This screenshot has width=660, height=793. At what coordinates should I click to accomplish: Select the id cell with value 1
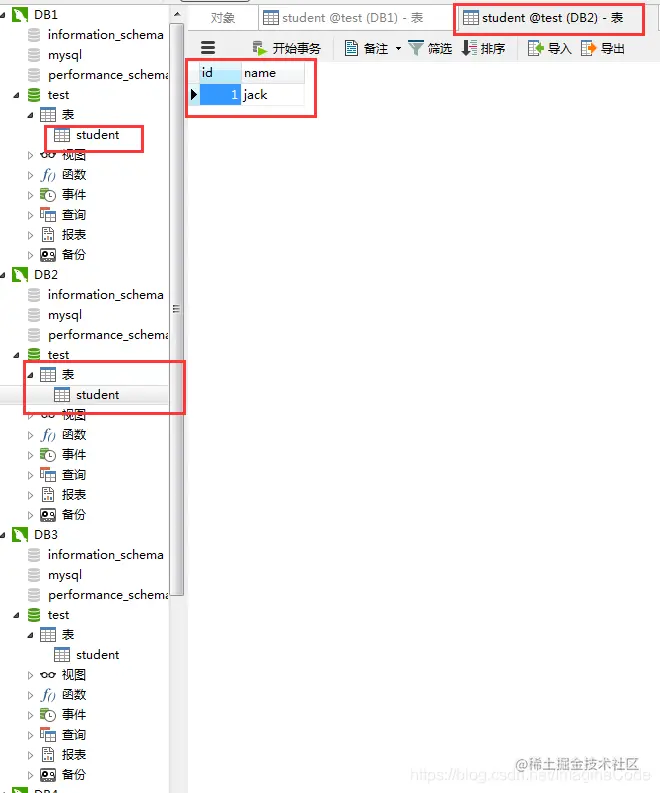(x=220, y=95)
